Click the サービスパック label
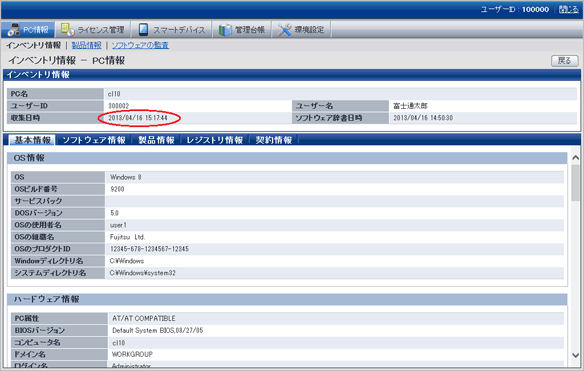584x371 pixels. tap(38, 201)
